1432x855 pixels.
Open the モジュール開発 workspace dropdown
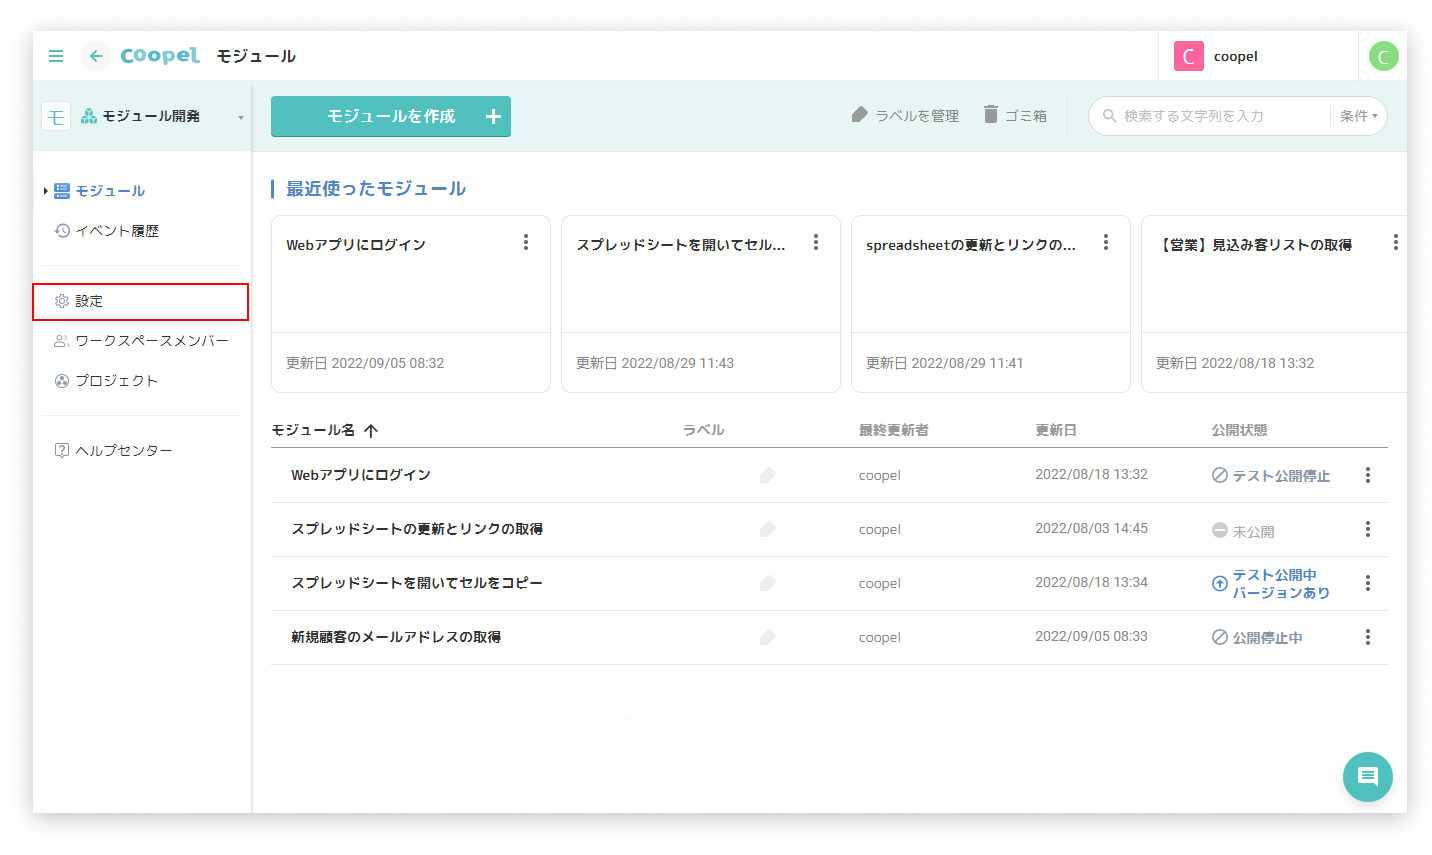(145, 116)
